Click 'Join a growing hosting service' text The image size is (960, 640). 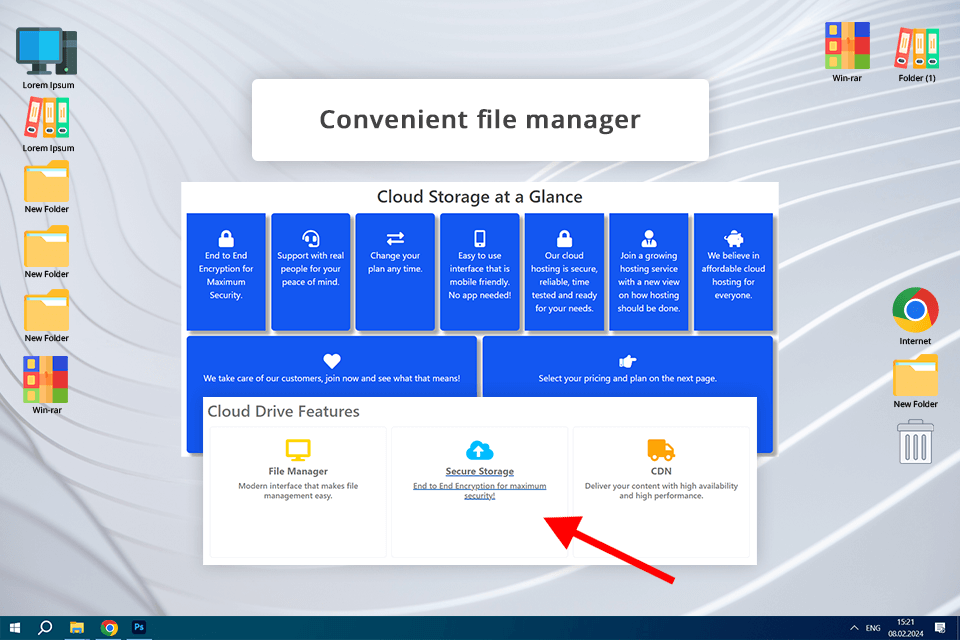tap(649, 282)
